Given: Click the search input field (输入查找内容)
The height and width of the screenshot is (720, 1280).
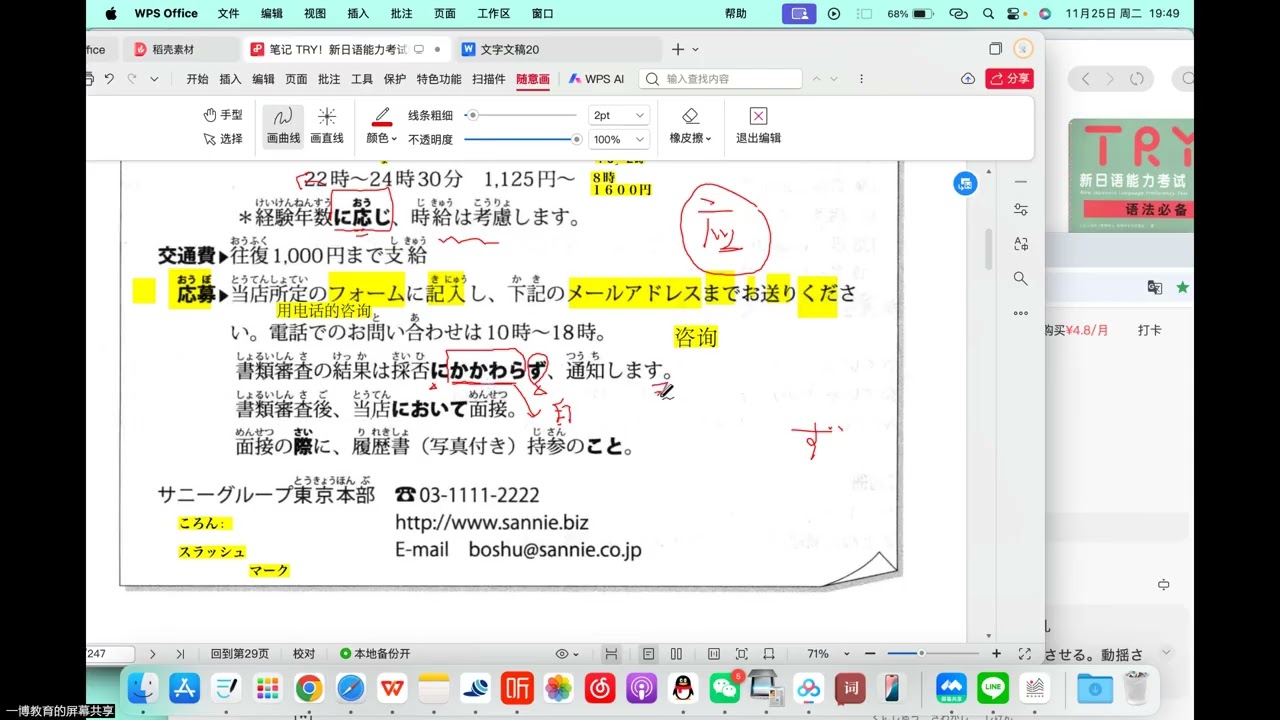Looking at the screenshot, I should [720, 79].
